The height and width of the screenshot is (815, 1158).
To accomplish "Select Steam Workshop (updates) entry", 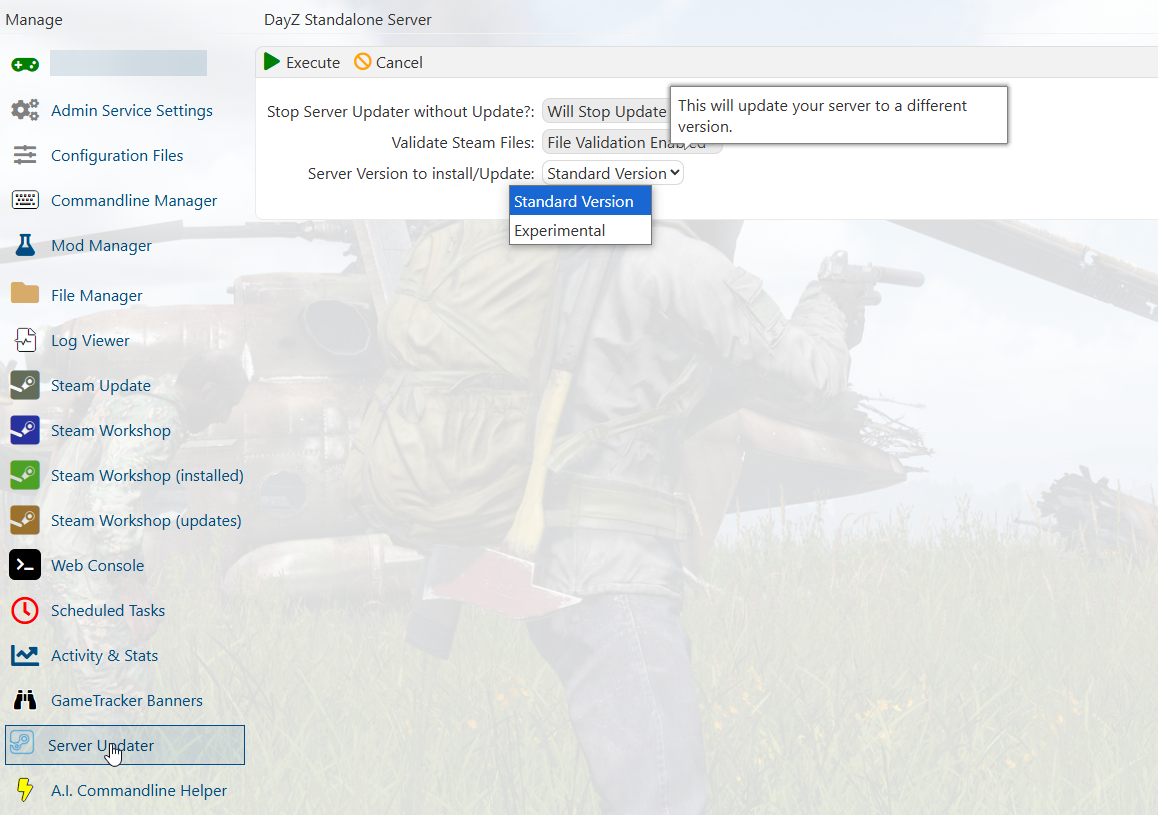I will 146,521.
